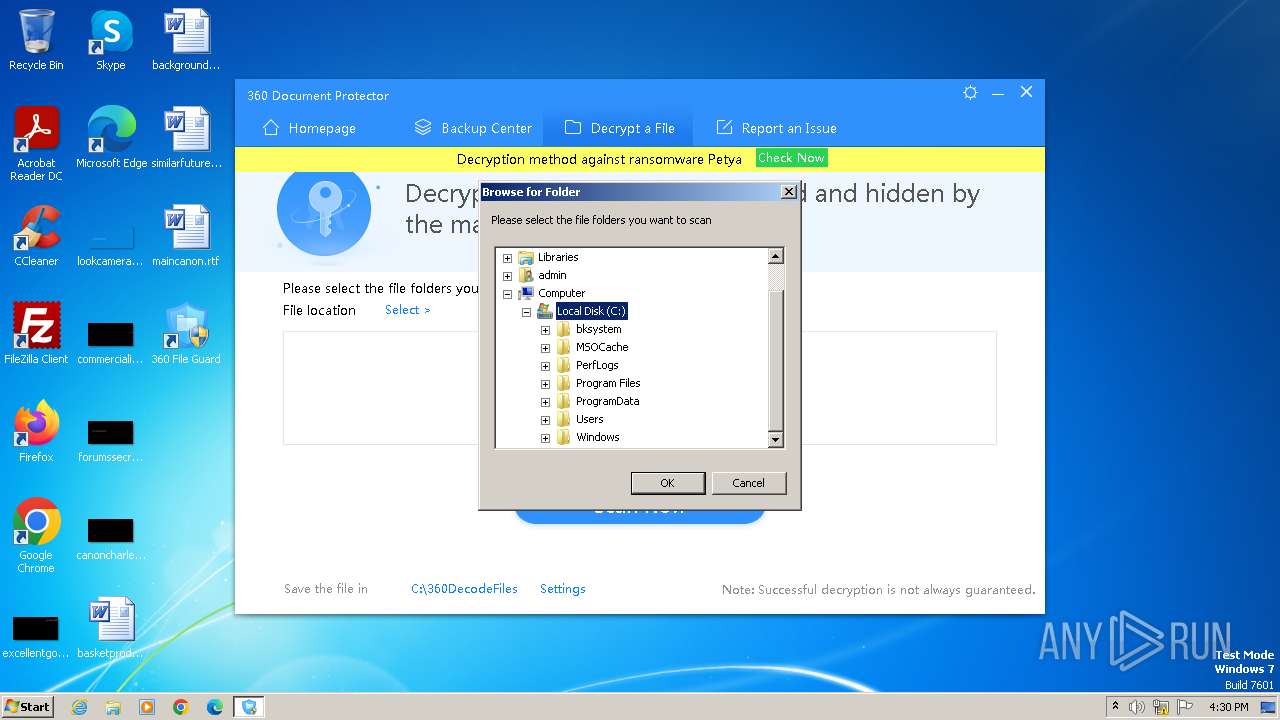Open the Firefox desktop shortcut

pyautogui.click(x=36, y=432)
